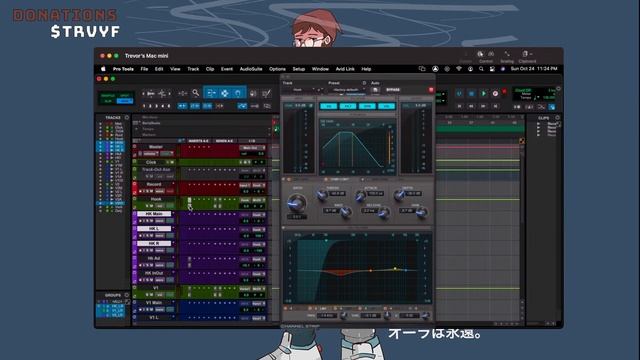Click the HK L track name
This screenshot has width=640, height=360.
154,229
